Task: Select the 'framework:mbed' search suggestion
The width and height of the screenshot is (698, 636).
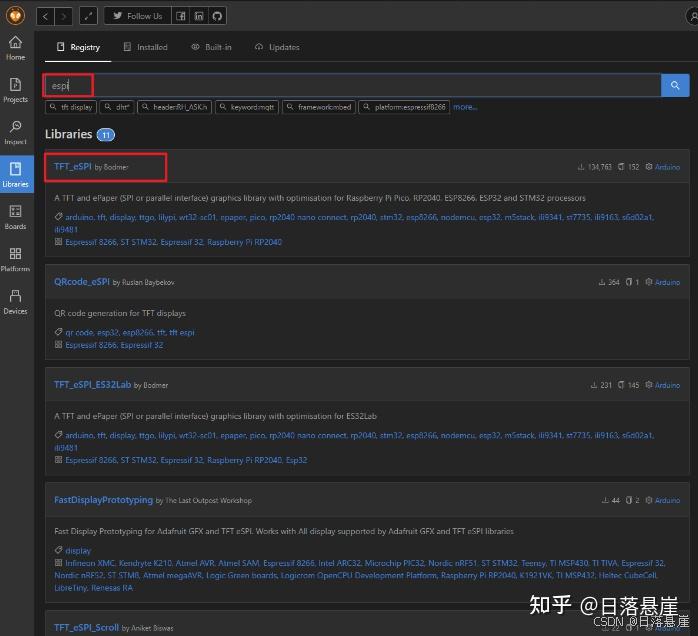Action: click(x=319, y=107)
